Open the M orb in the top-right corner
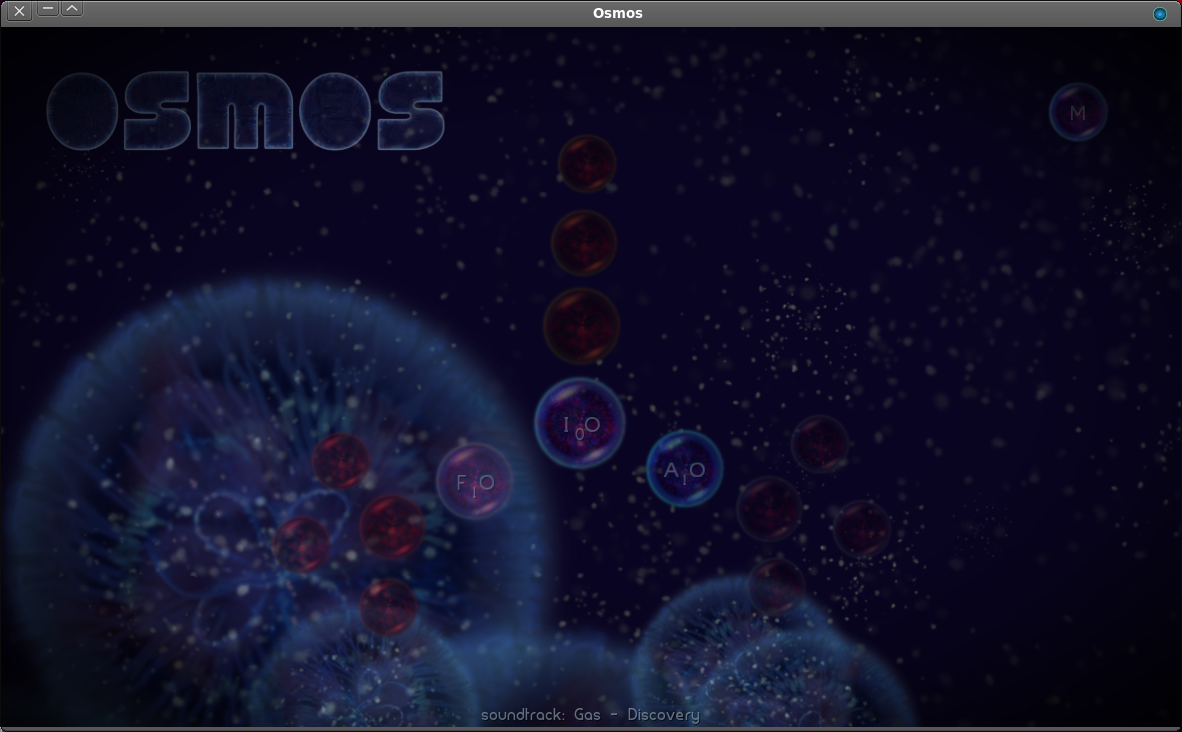 pyautogui.click(x=1078, y=112)
